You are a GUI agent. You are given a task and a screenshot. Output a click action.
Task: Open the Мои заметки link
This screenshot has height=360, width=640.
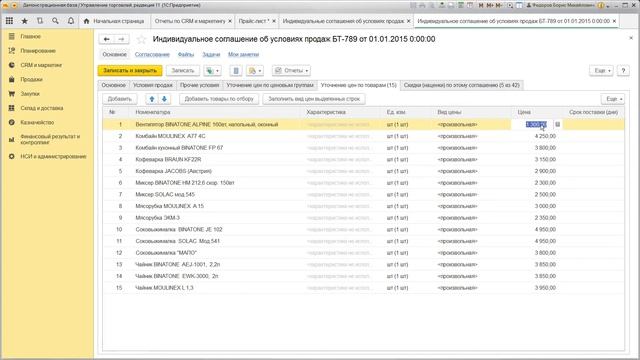[243, 54]
